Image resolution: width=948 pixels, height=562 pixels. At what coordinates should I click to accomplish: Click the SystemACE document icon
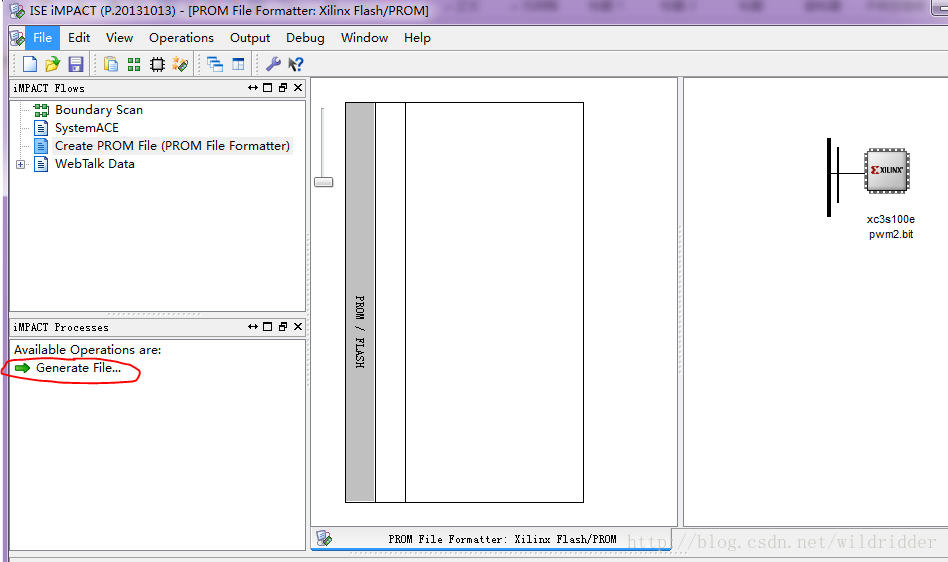click(41, 128)
